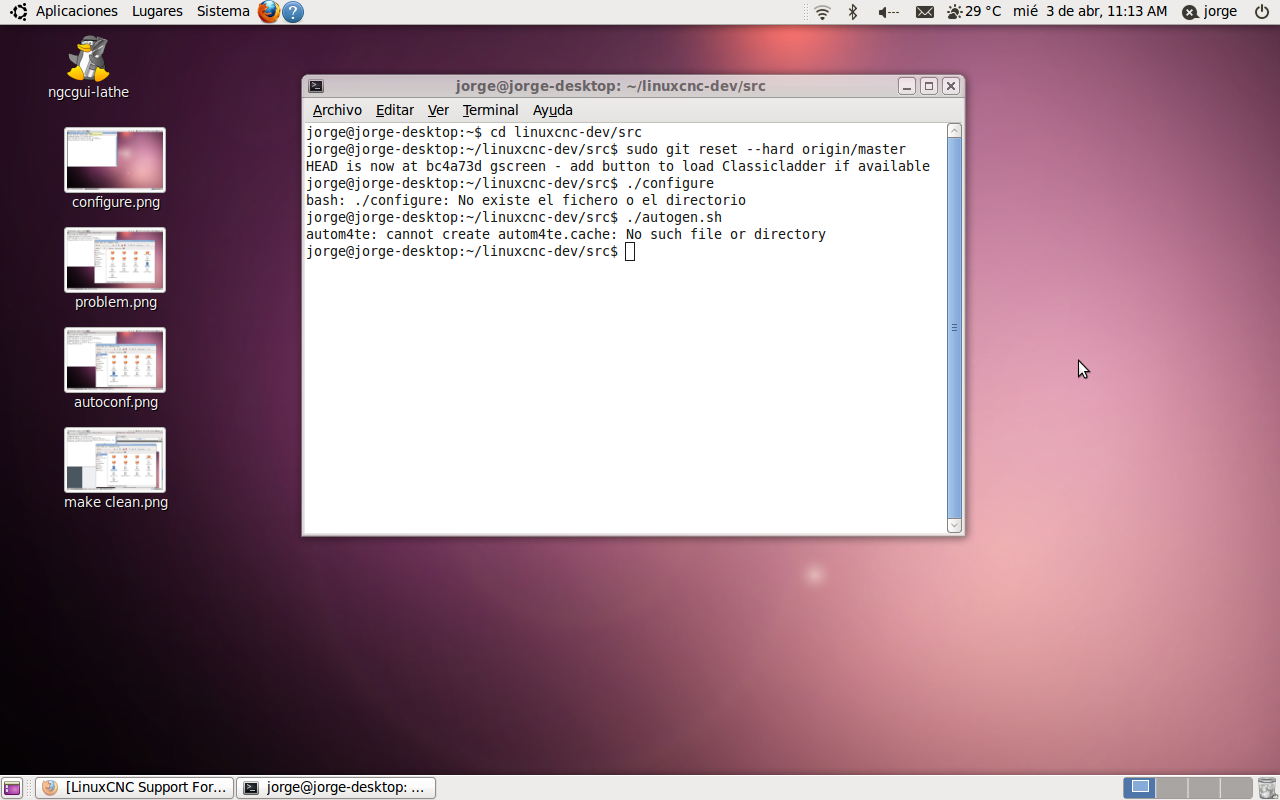Click the blue Help question mark icon
1280x800 pixels.
point(293,12)
